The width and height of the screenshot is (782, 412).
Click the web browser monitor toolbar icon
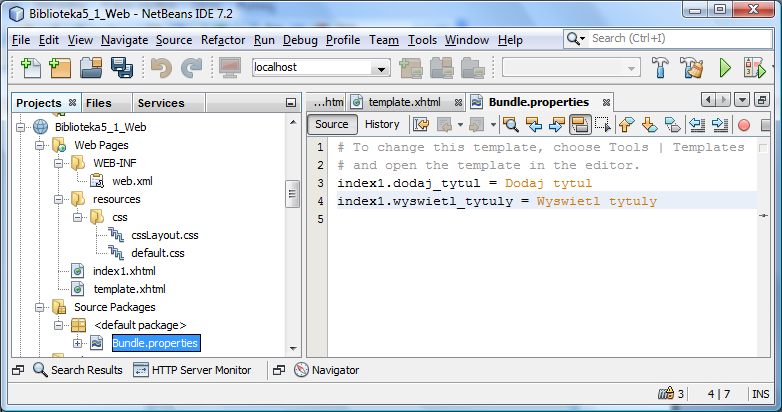tap(229, 68)
